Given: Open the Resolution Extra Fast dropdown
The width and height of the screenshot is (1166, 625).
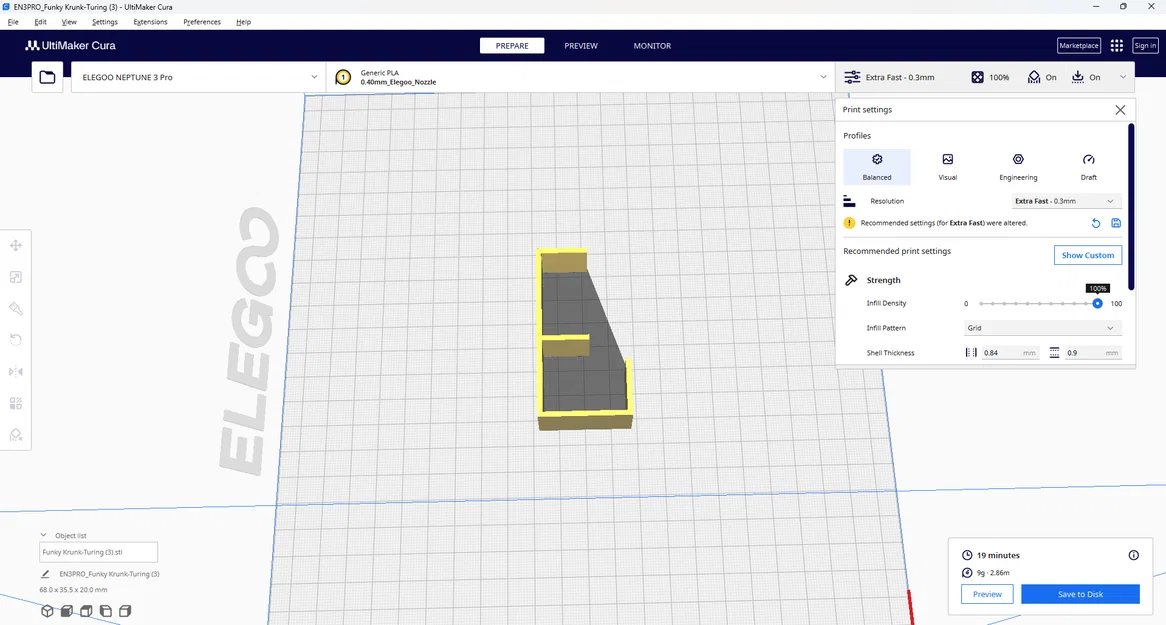Looking at the screenshot, I should coord(1066,201).
